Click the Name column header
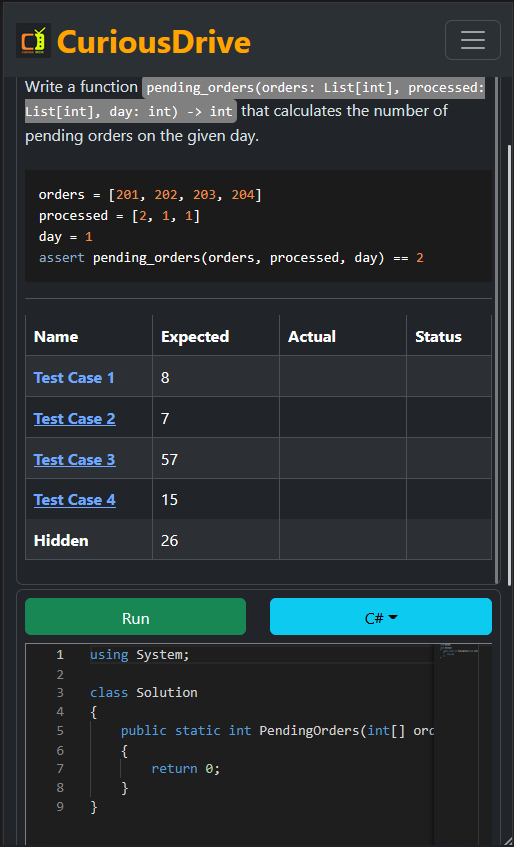The height and width of the screenshot is (847, 514). click(56, 337)
